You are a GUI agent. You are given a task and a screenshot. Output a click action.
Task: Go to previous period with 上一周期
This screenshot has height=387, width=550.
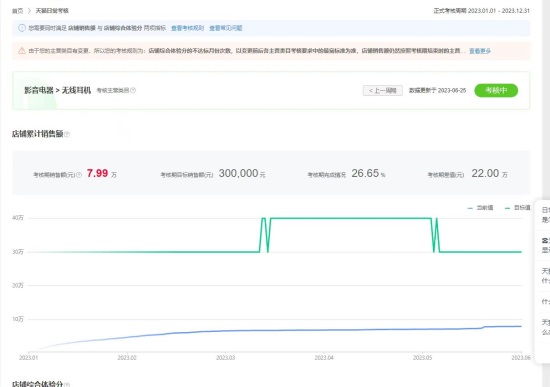(383, 91)
